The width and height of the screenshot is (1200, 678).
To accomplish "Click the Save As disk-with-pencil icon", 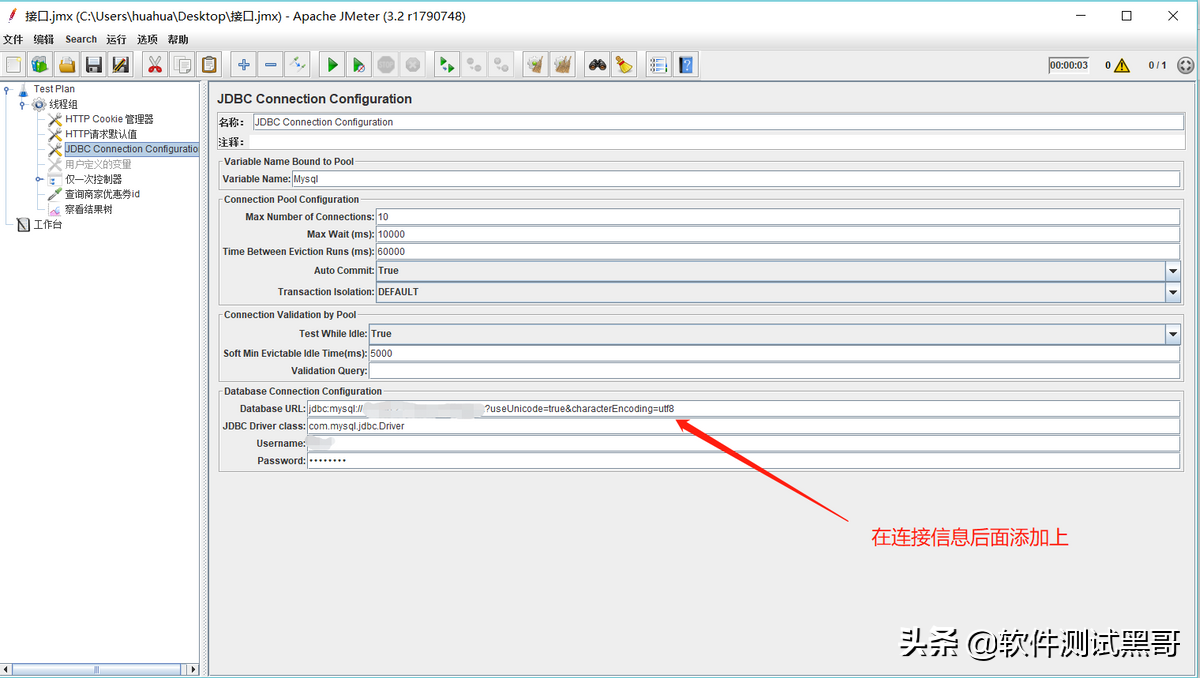I will [121, 65].
